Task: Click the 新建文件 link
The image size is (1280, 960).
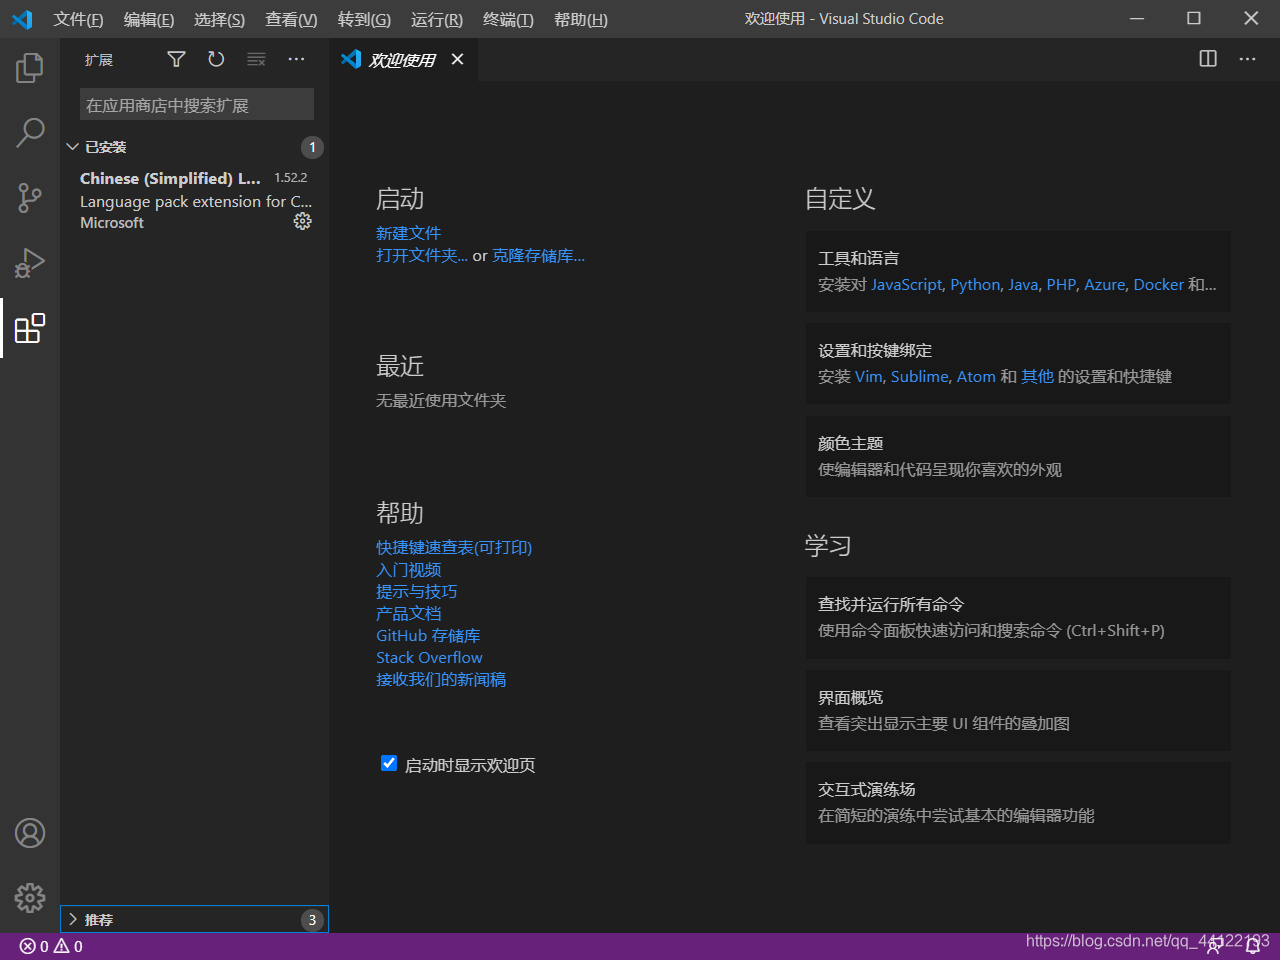Action: [x=408, y=233]
